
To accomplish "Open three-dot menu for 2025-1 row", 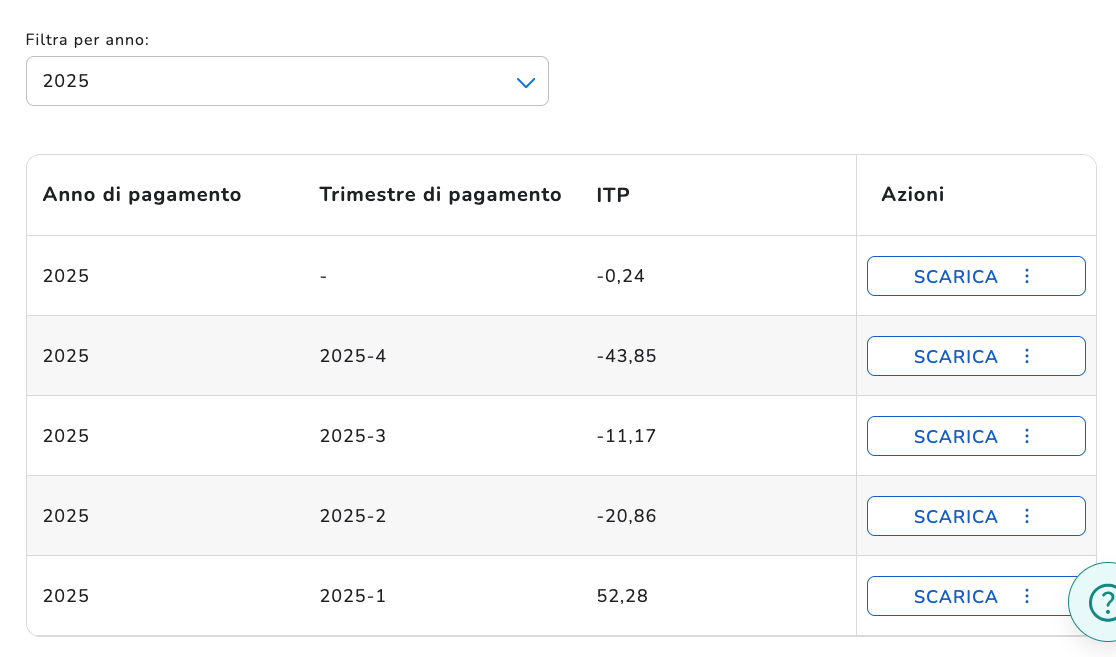I will pyautogui.click(x=1026, y=596).
